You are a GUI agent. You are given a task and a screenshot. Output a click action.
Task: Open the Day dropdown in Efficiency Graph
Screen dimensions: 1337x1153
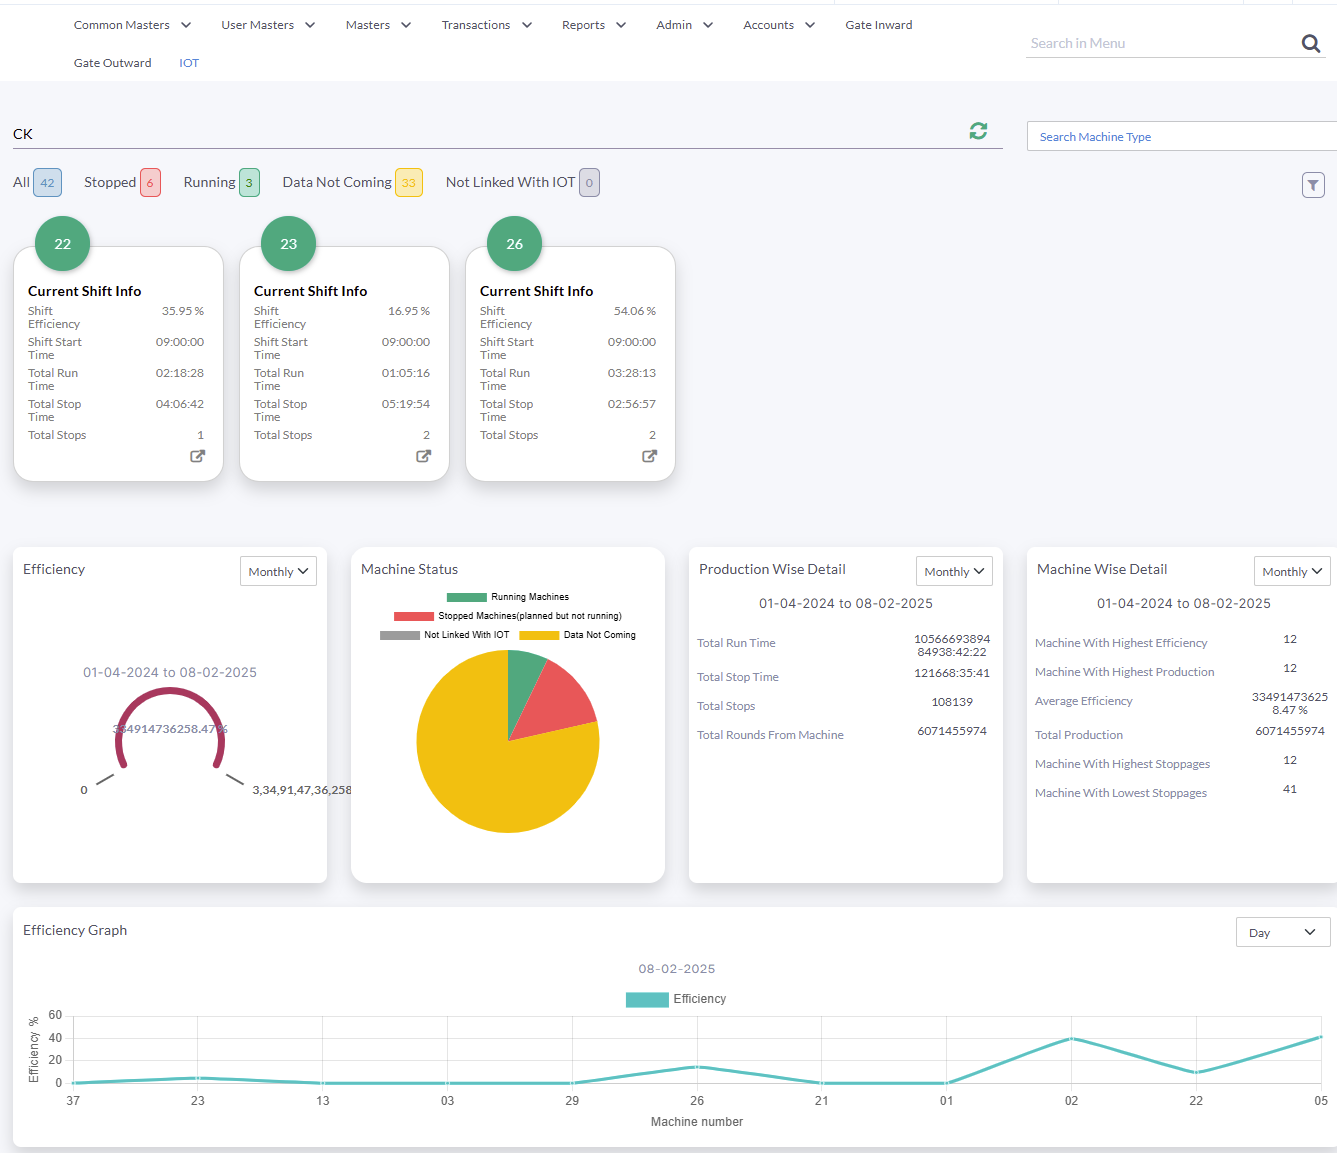[x=1282, y=932]
